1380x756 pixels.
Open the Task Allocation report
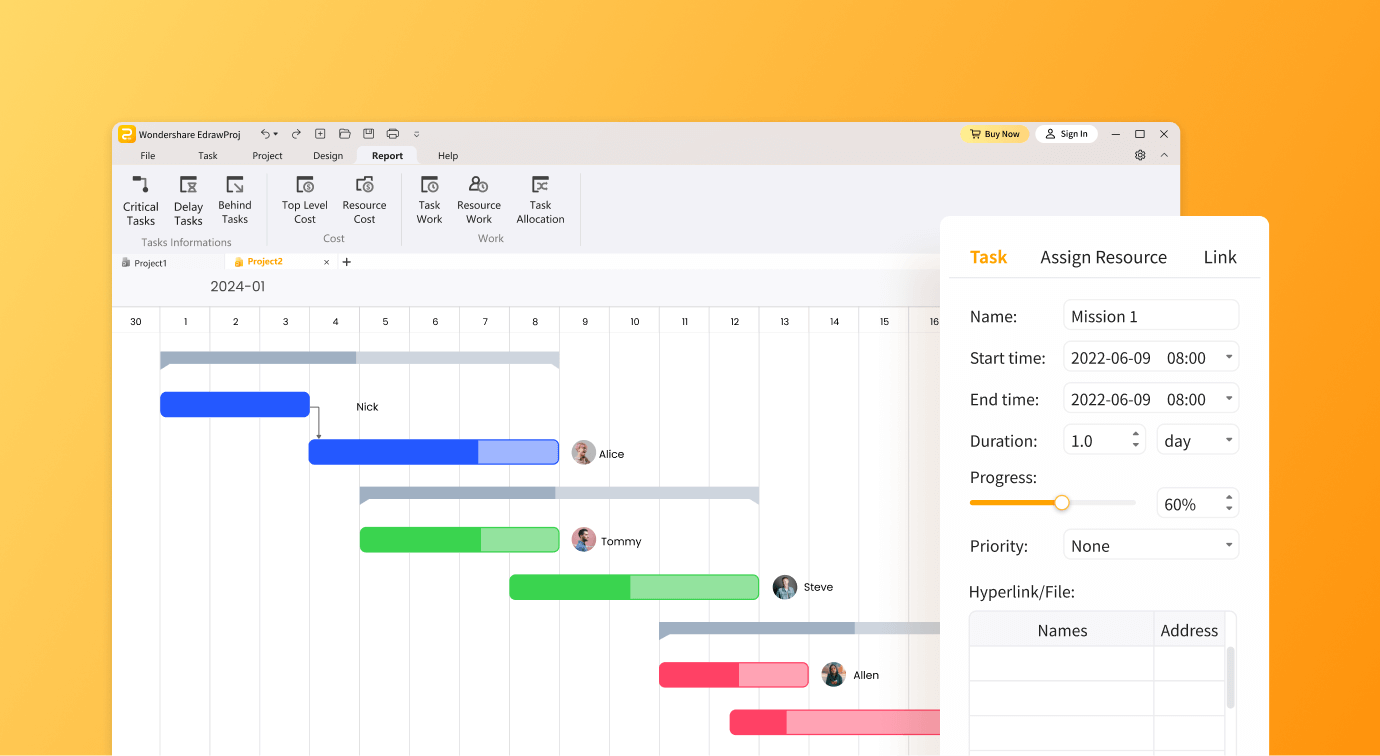[x=540, y=200]
